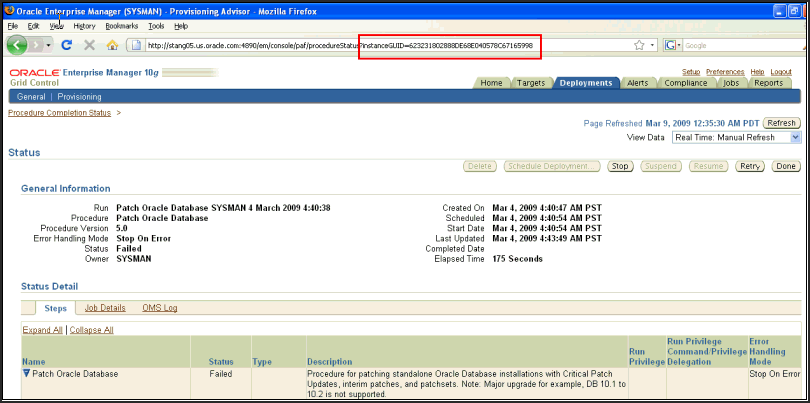Open the History menu
The height and width of the screenshot is (403, 810).
[x=84, y=26]
